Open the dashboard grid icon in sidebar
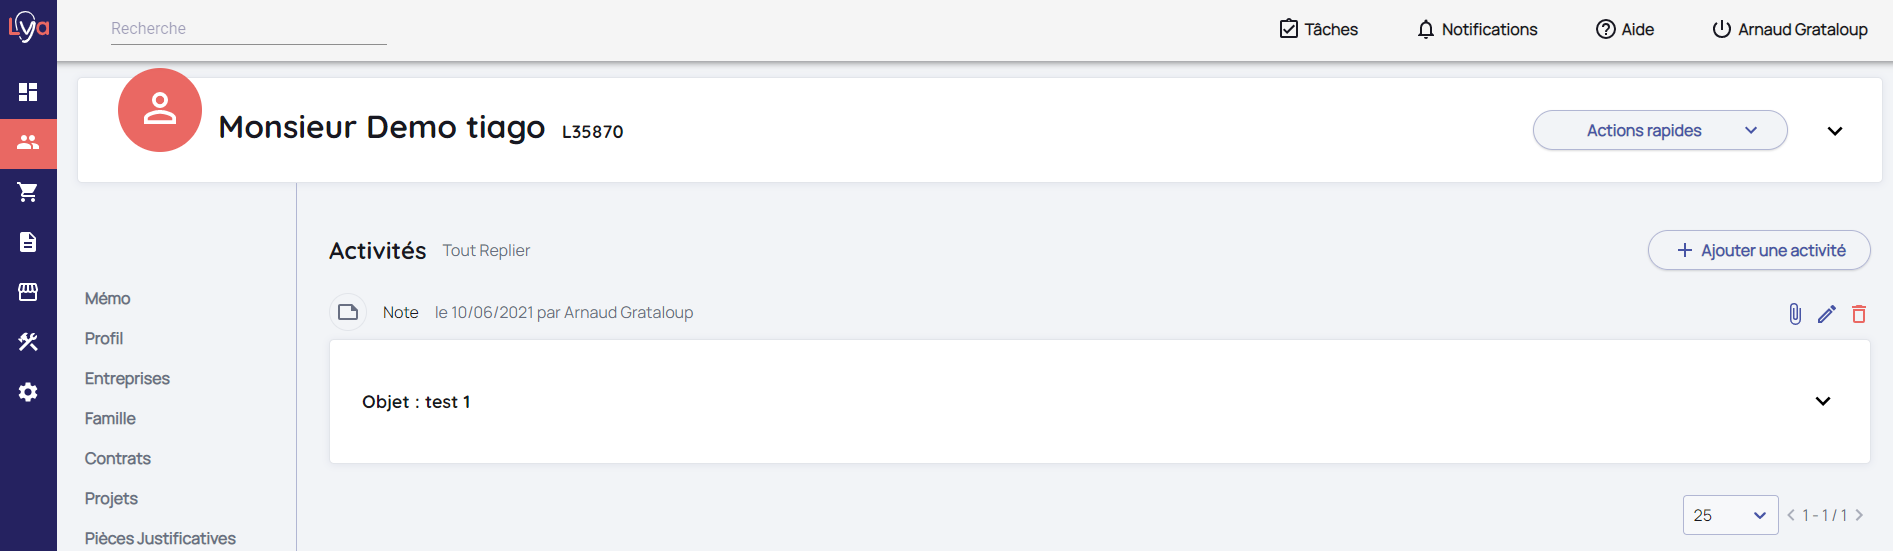Screen dimensions: 1893x551 pyautogui.click(x=28, y=92)
